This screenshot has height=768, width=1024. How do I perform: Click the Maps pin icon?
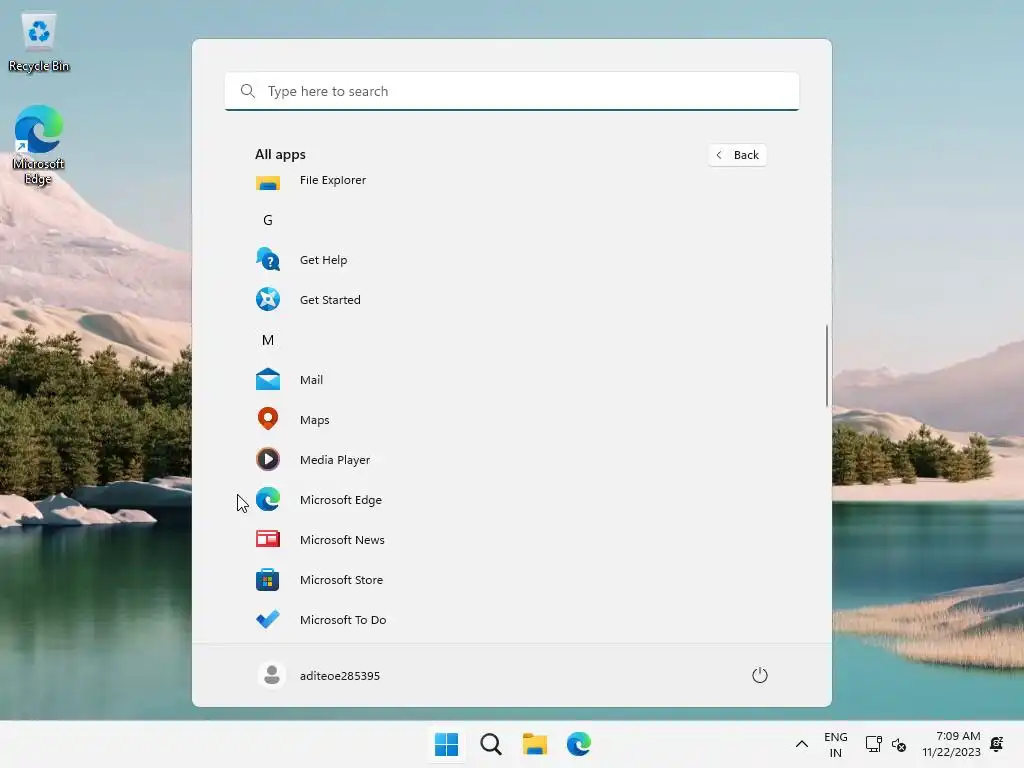tap(268, 419)
